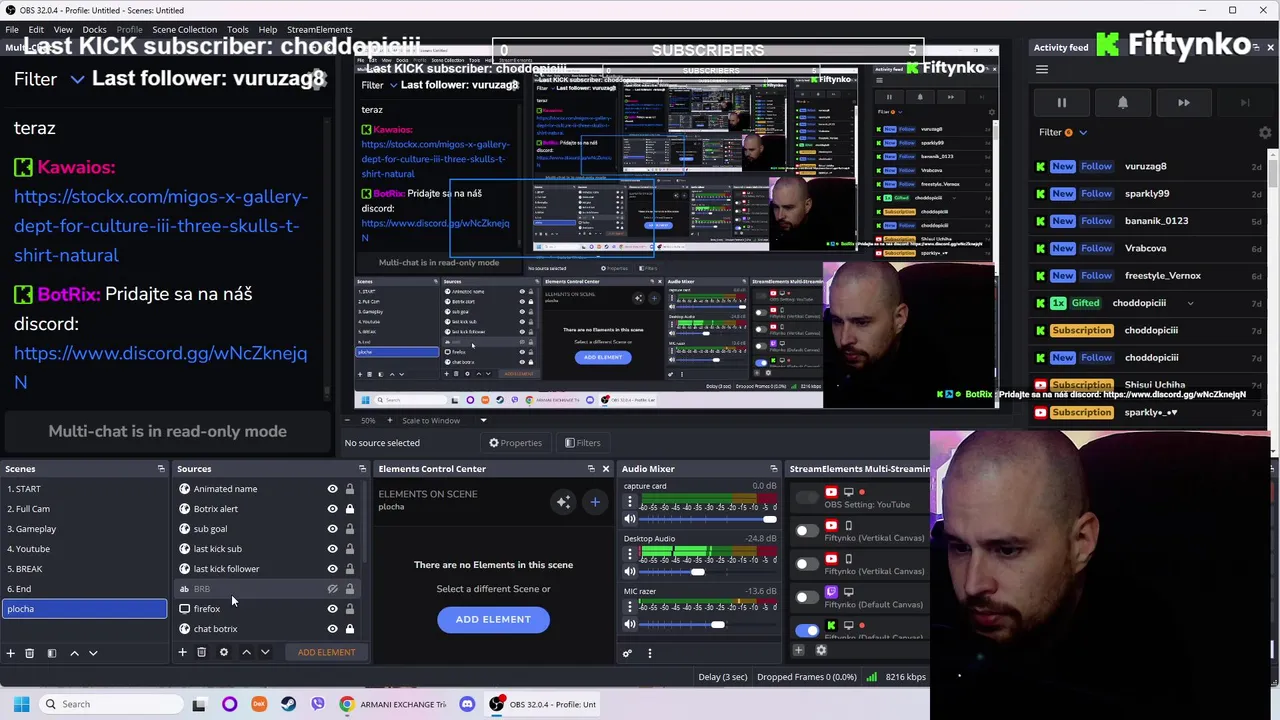Expand the gifted choddopiciii entry chevron
Viewport: 1280px width, 720px height.
click(x=1190, y=303)
